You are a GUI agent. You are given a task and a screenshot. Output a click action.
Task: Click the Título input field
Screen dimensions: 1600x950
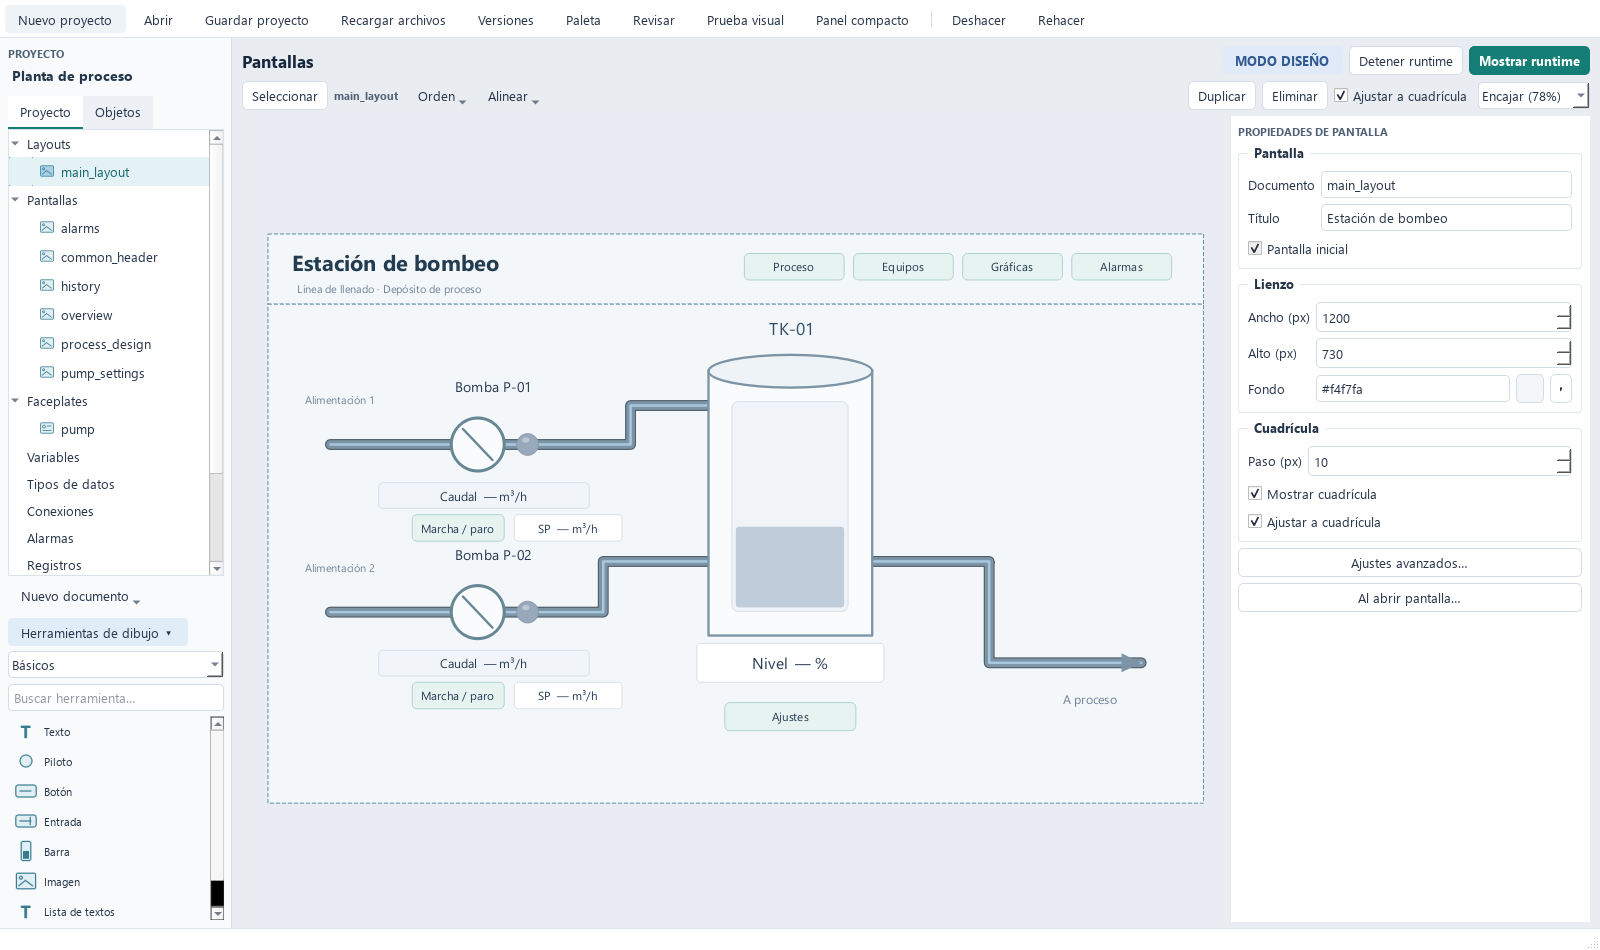(1446, 218)
